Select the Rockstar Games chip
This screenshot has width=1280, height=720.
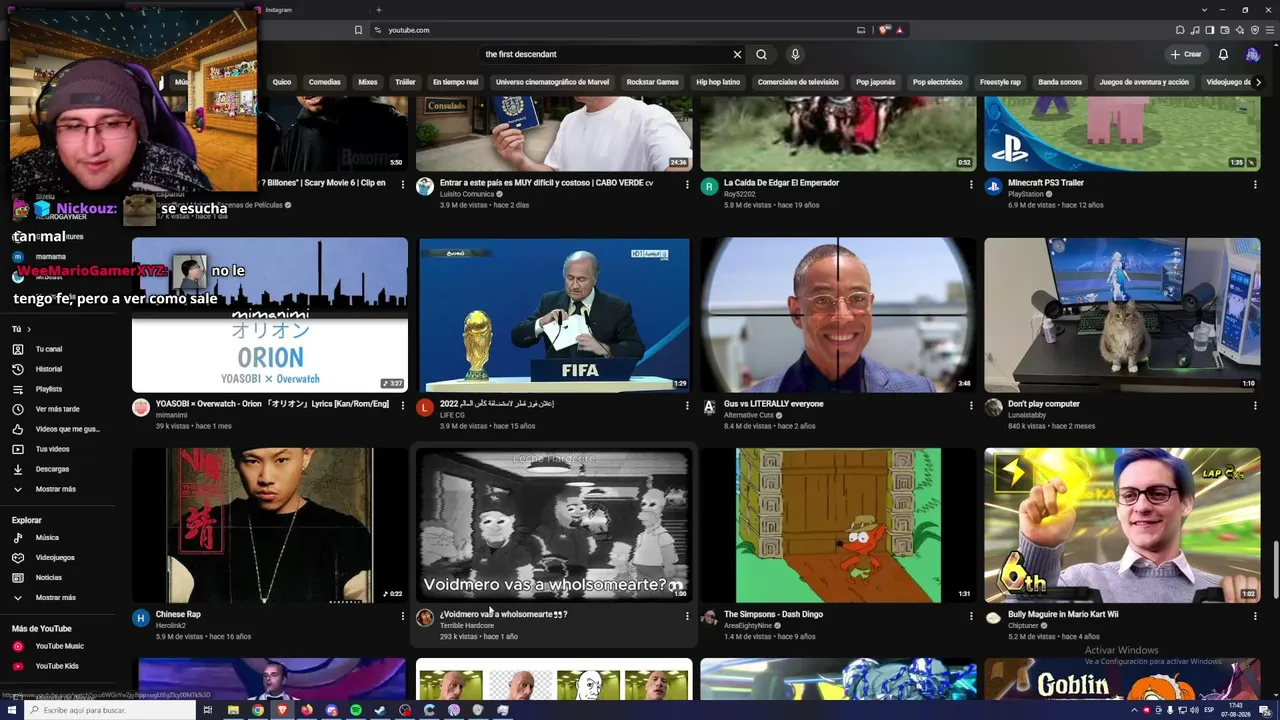tap(652, 82)
